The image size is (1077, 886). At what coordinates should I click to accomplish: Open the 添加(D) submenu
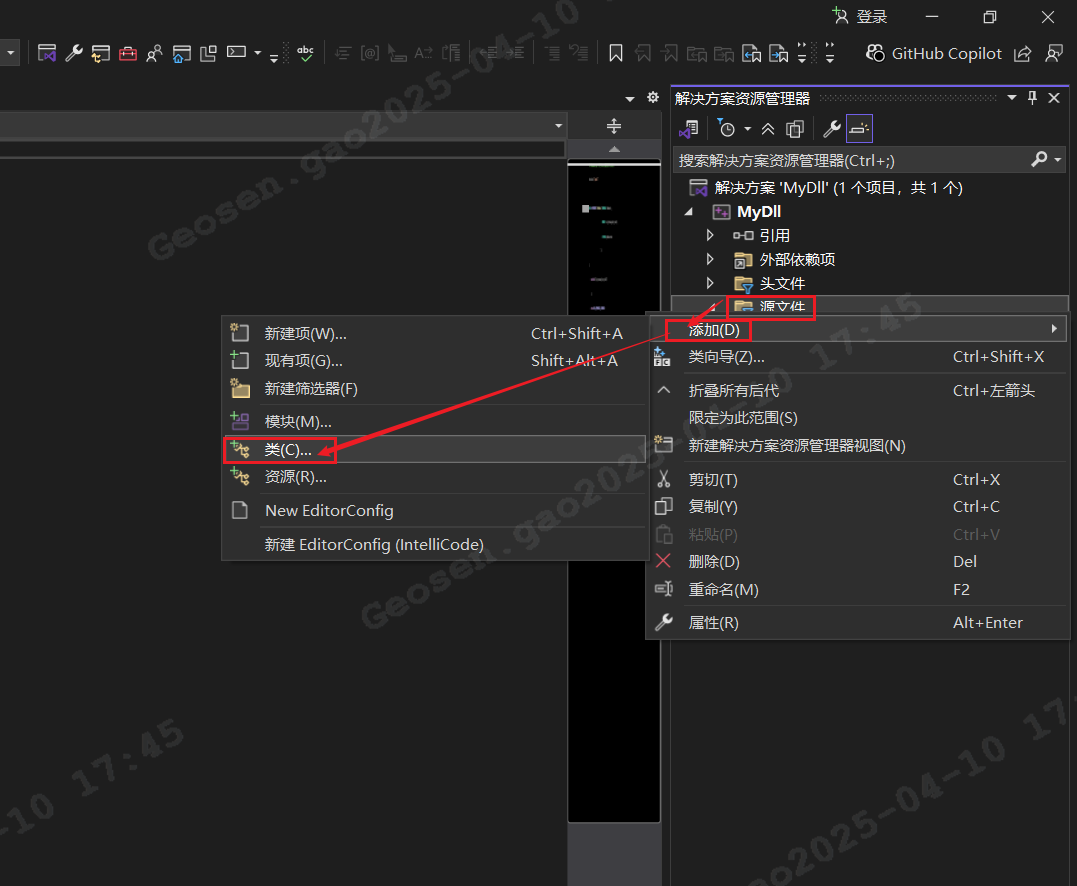point(858,330)
